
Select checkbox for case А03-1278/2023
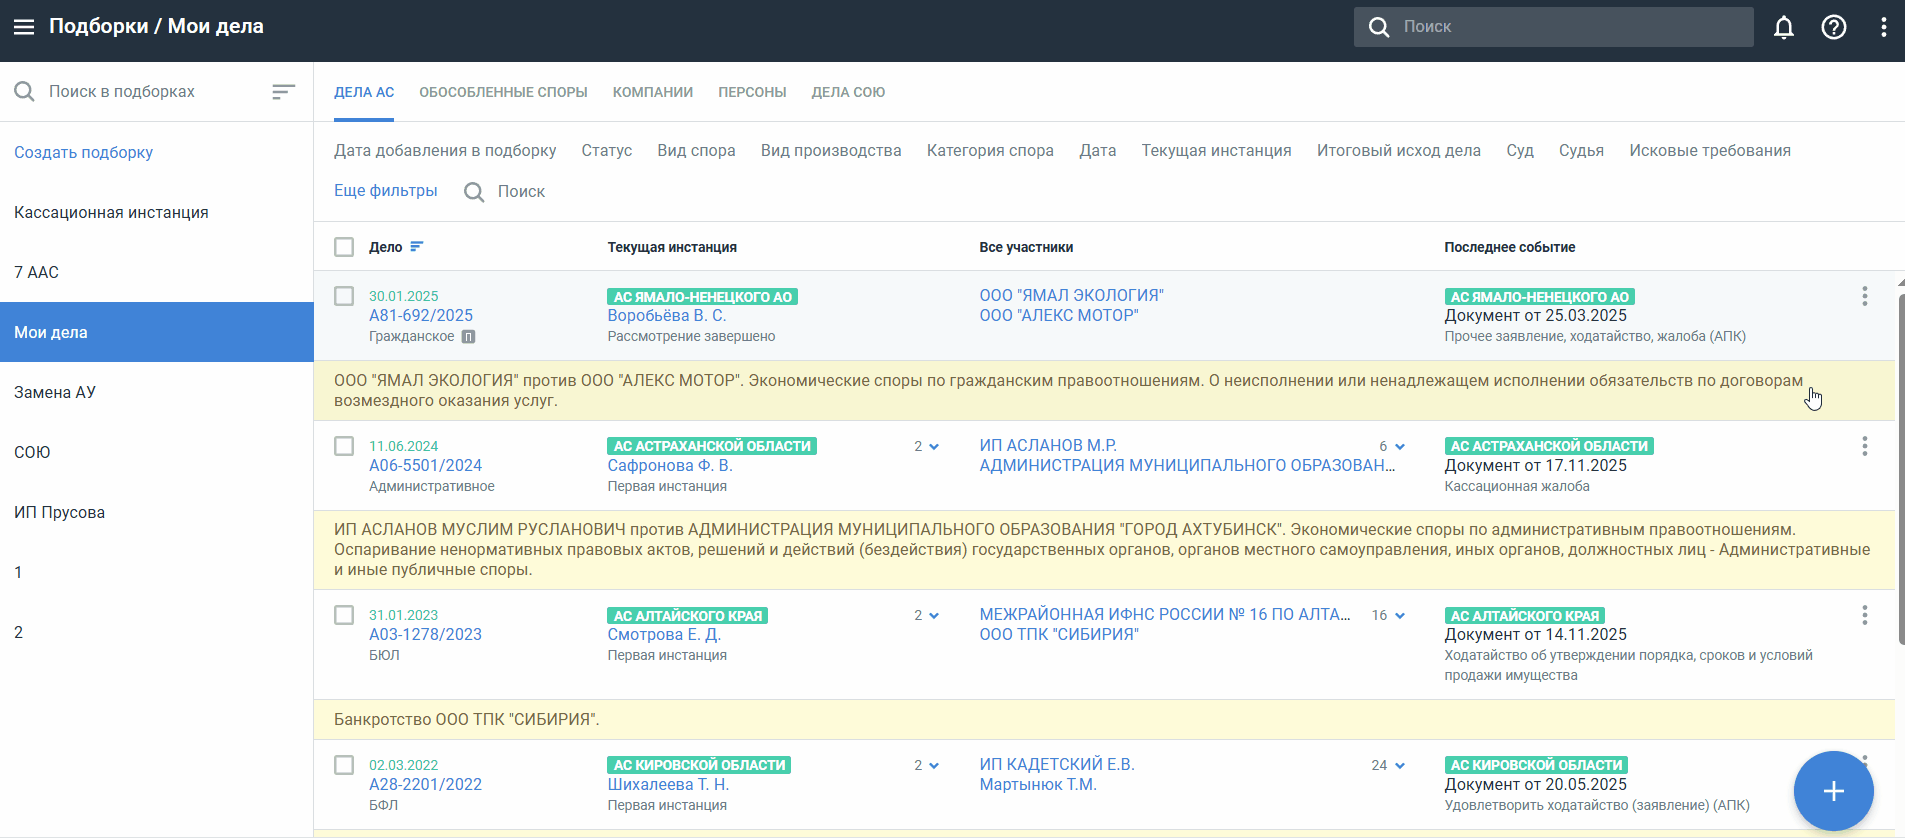(344, 615)
